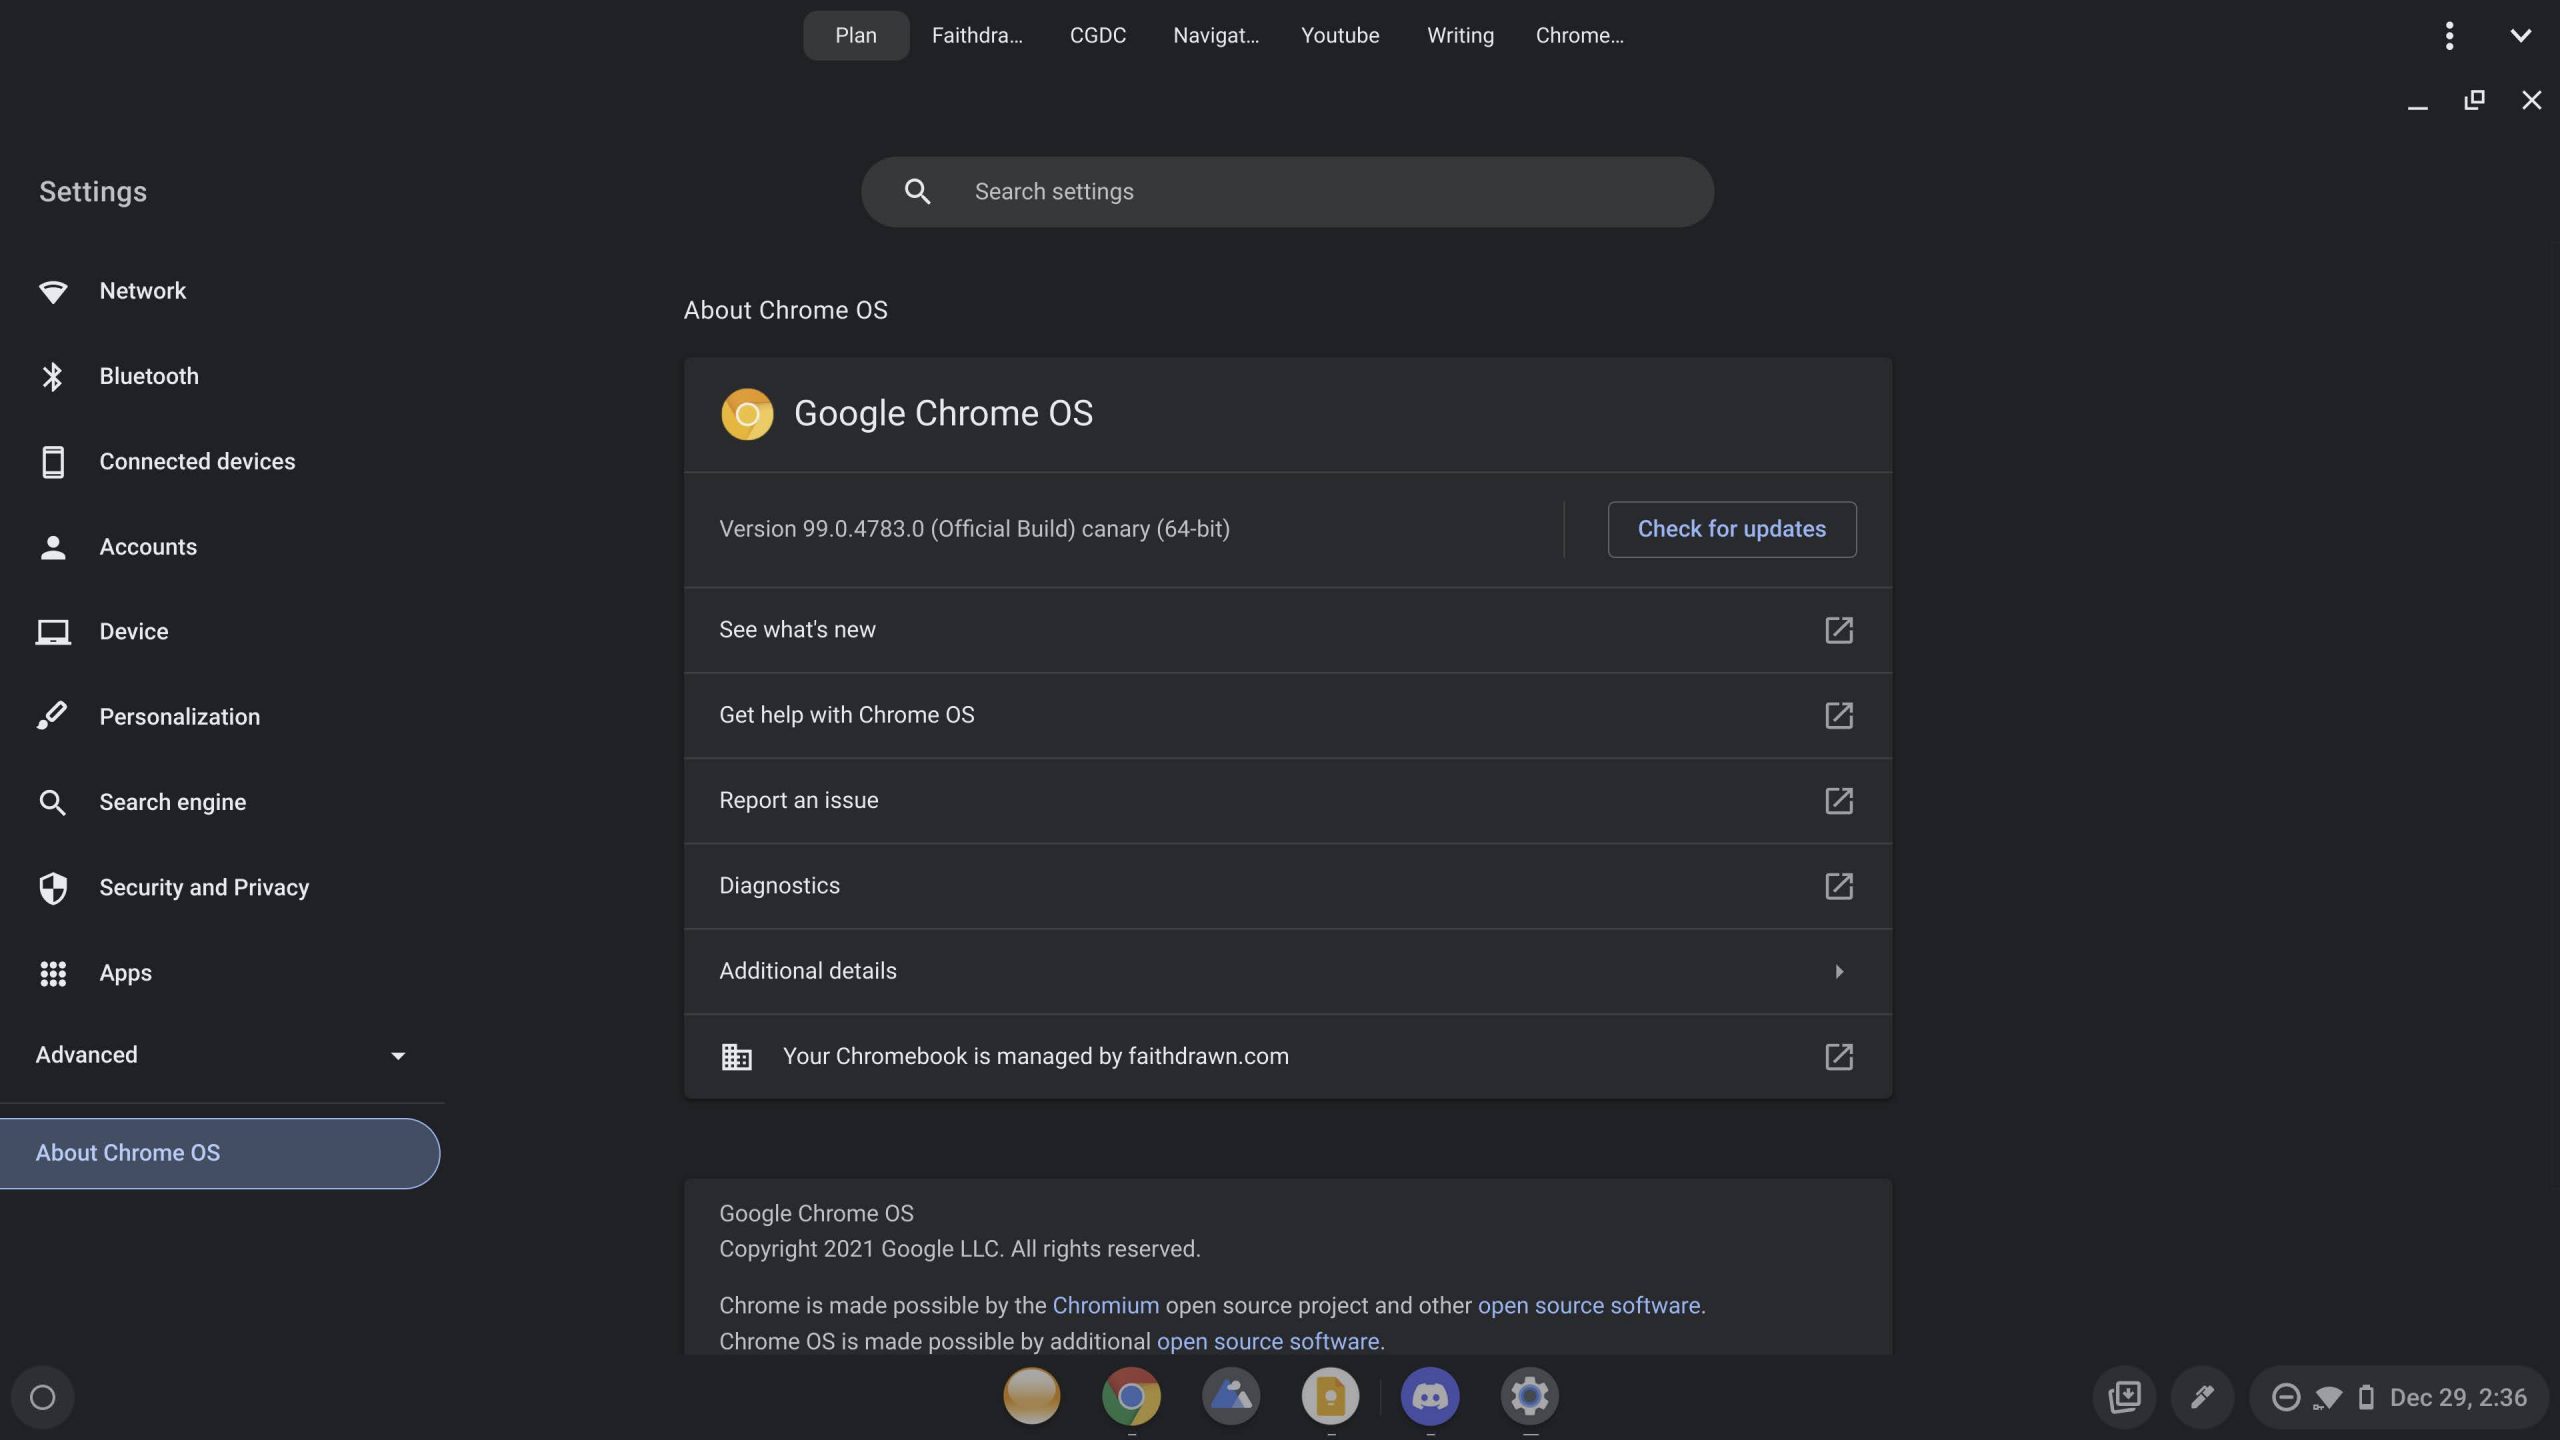The height and width of the screenshot is (1440, 2560).
Task: Select the stylus tools icon near the clock
Action: pos(2204,1396)
